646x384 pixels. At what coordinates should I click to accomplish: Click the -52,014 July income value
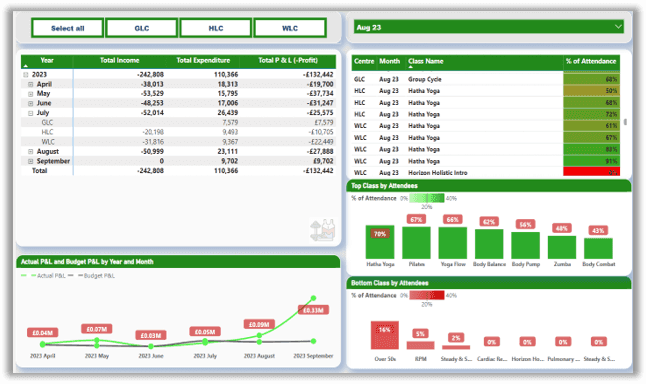point(152,113)
